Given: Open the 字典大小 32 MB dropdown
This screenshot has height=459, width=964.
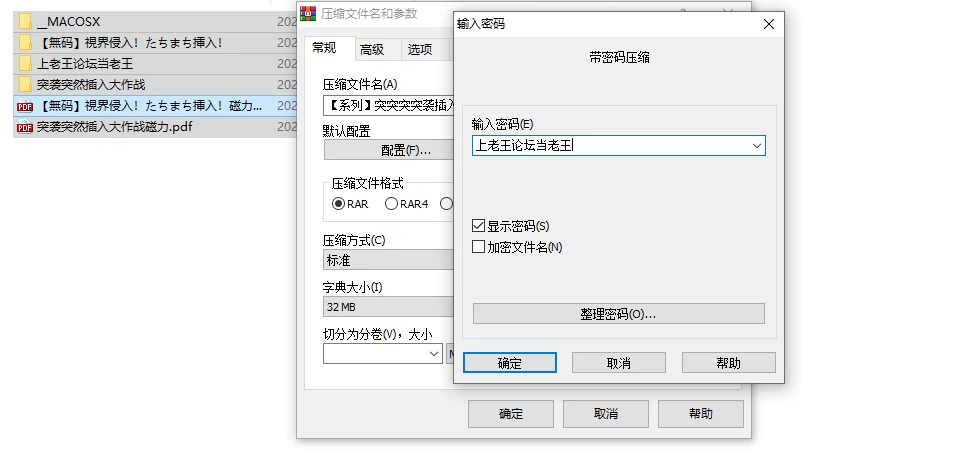Looking at the screenshot, I should (x=388, y=307).
